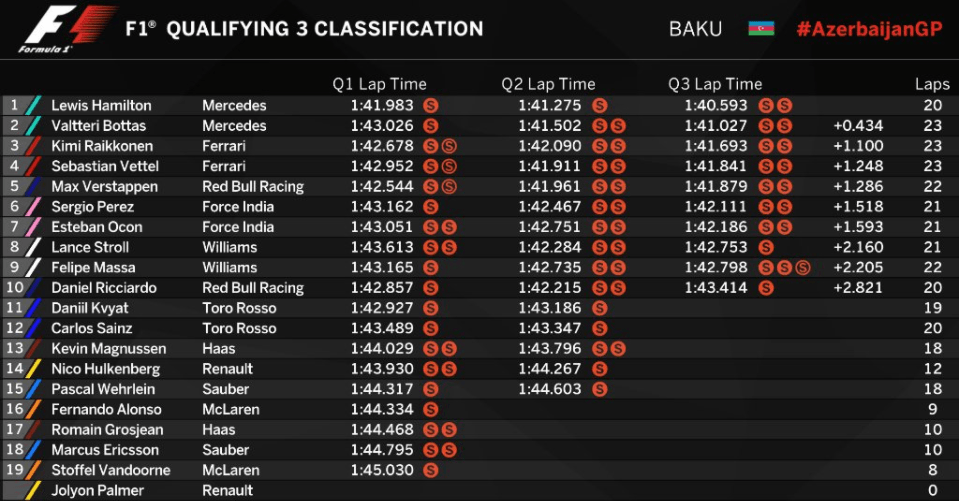This screenshot has width=959, height=501.
Task: Click Alonso's Q1 supersoft tyre icon
Action: pos(431,410)
